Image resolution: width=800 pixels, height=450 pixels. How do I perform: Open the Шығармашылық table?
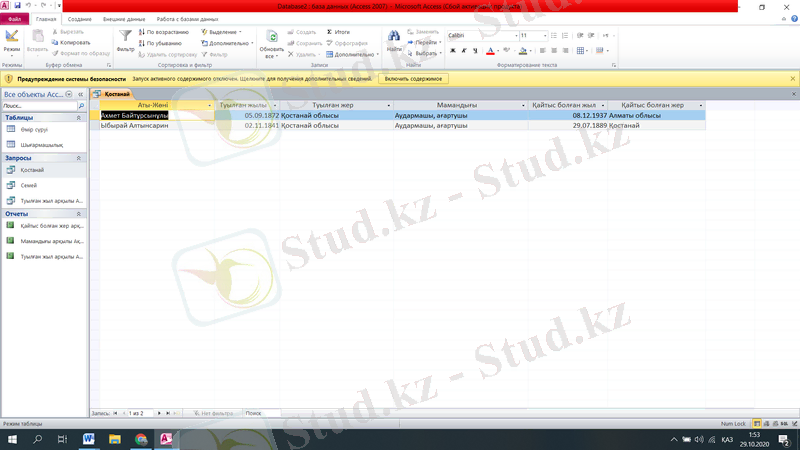41,145
